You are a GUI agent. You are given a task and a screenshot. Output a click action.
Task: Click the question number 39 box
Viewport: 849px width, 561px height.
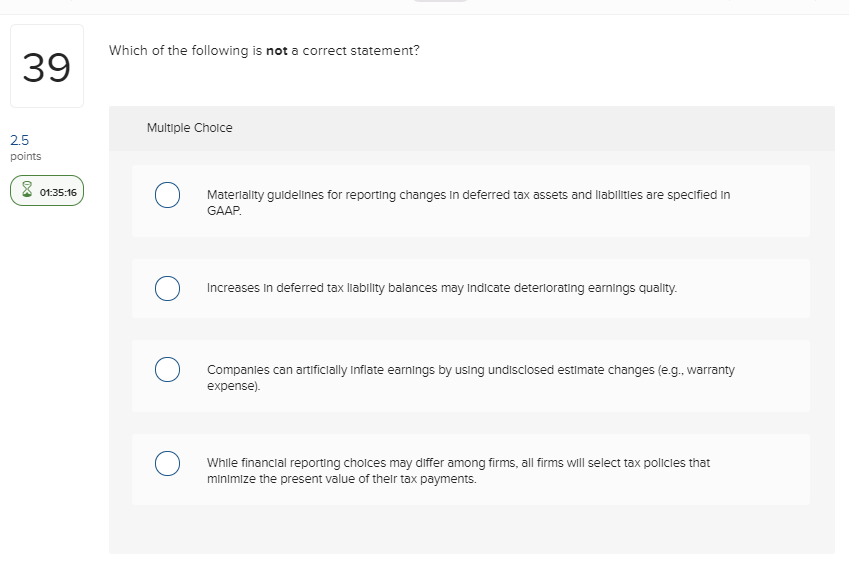coord(47,67)
